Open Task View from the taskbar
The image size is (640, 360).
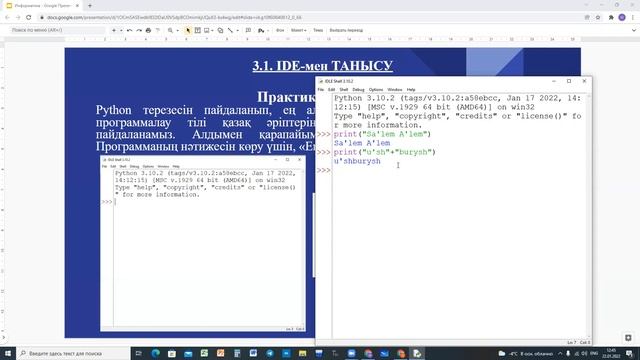point(138,353)
